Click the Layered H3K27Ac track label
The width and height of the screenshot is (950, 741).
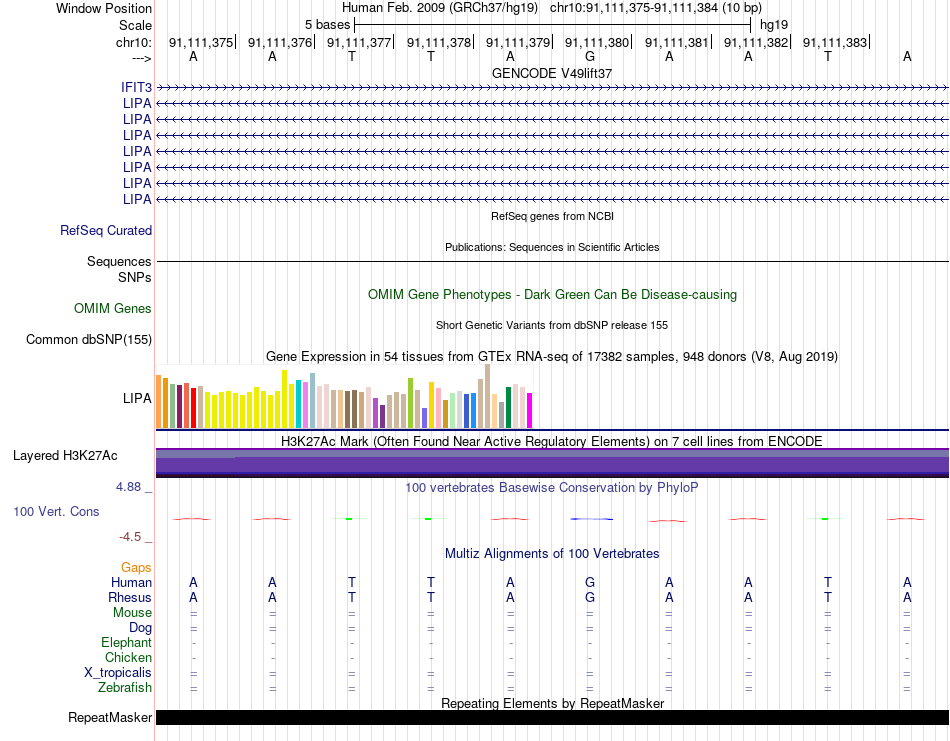tap(65, 456)
